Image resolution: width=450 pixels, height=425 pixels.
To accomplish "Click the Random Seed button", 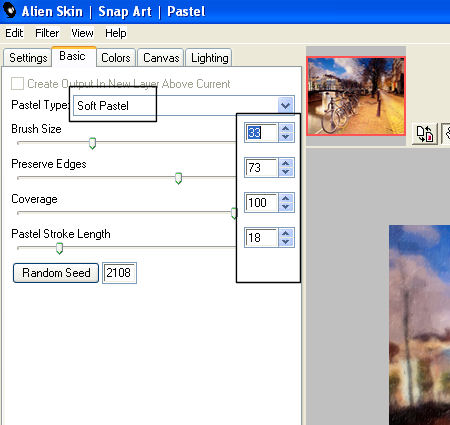I will (x=56, y=273).
